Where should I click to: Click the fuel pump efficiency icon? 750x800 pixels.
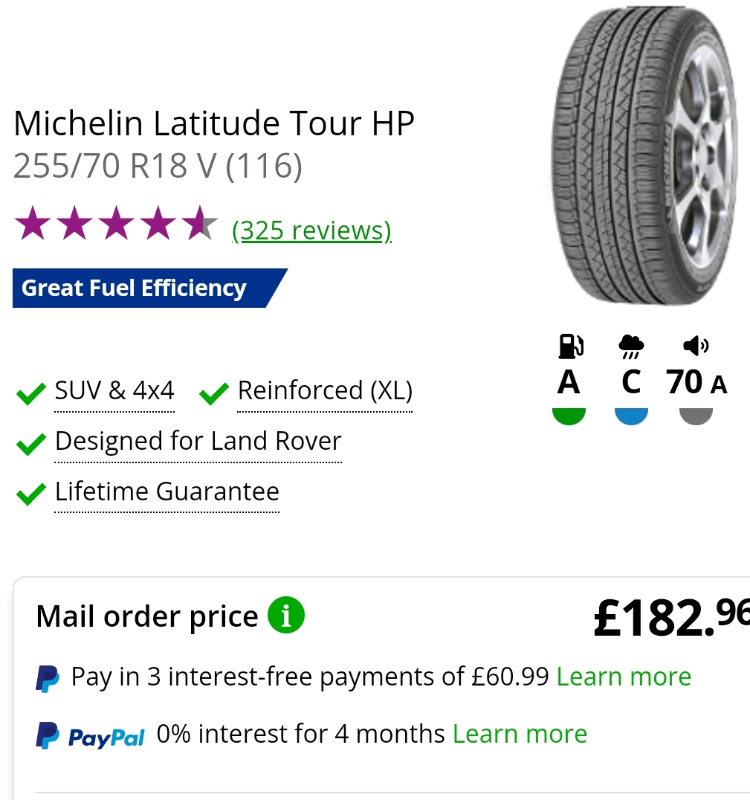[x=569, y=346]
